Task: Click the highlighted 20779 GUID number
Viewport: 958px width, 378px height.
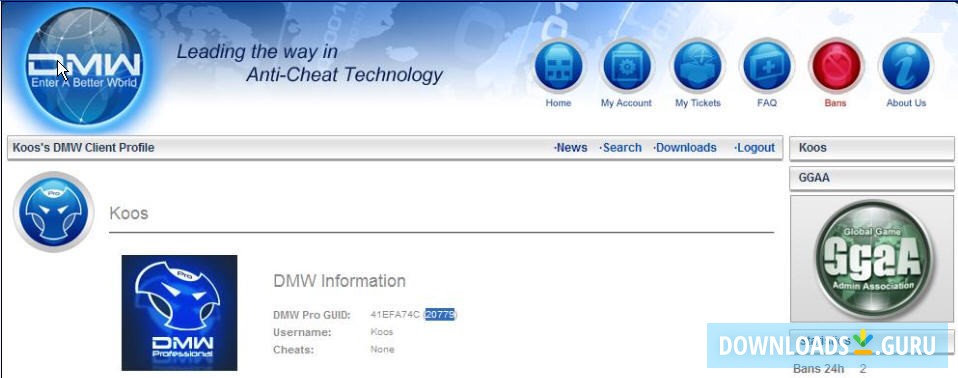Action: coord(441,314)
